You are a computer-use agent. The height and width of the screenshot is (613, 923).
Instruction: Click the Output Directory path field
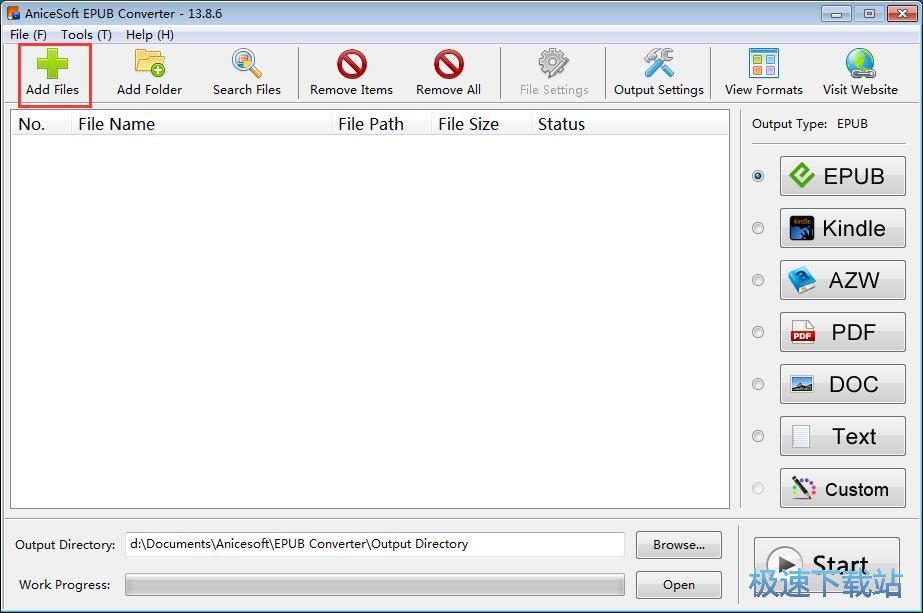[x=375, y=545]
